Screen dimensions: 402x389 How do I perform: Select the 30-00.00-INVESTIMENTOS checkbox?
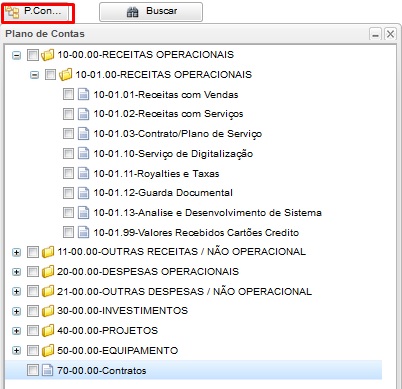(x=33, y=311)
